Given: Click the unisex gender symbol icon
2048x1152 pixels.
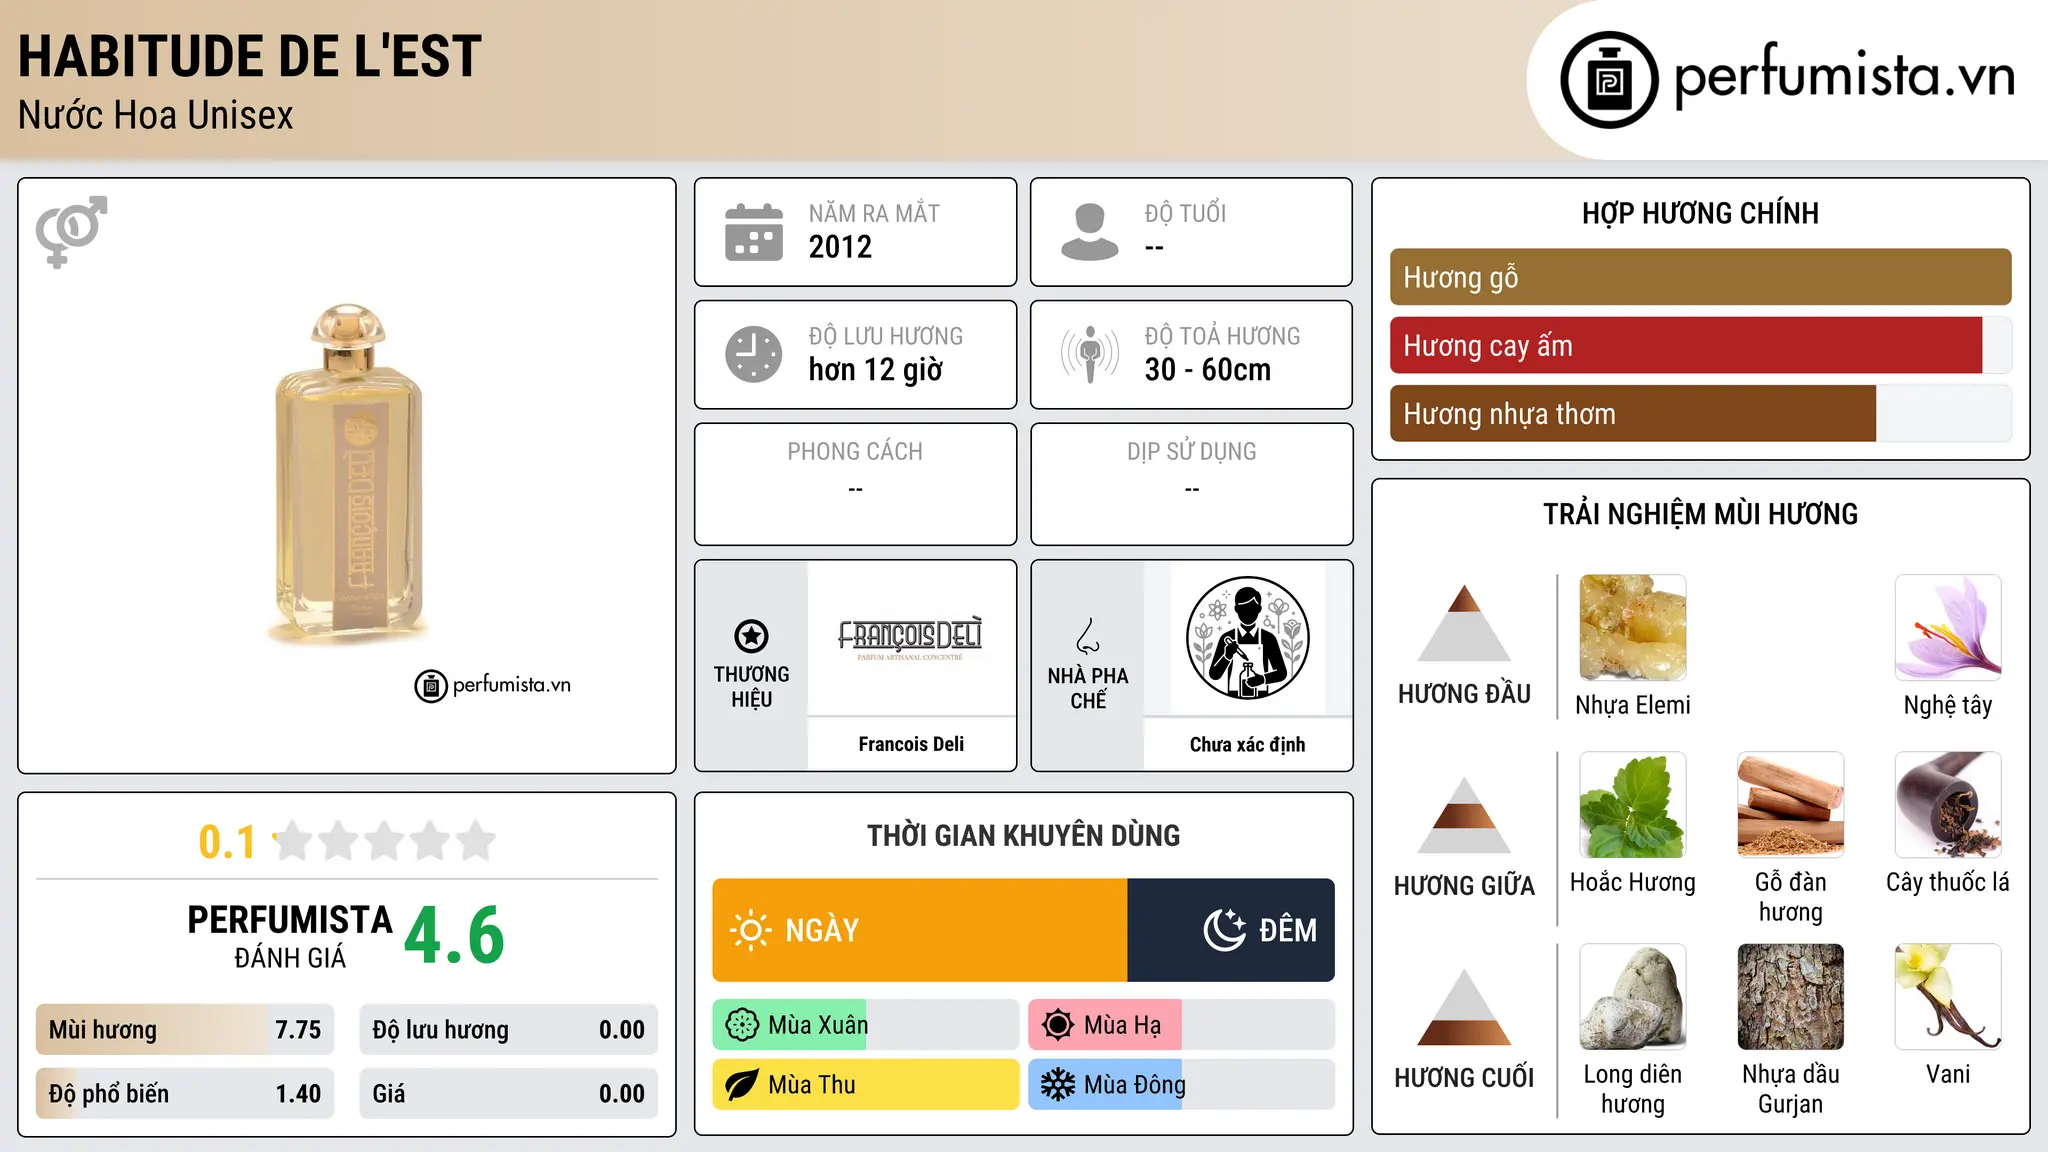Looking at the screenshot, I should pos(71,231).
